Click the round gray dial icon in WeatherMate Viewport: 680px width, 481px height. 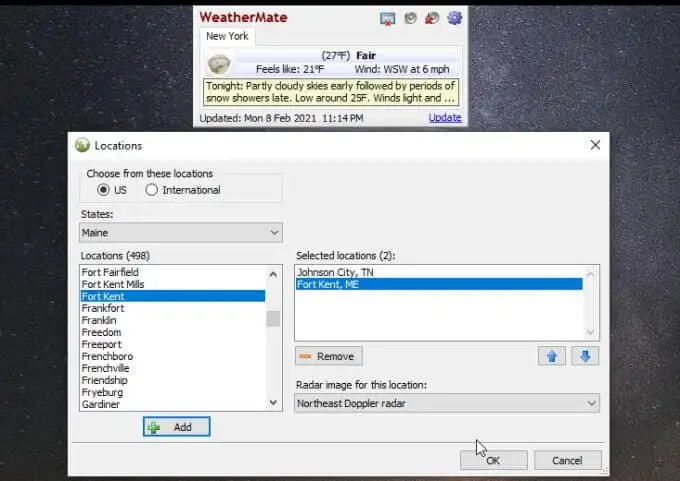(x=410, y=18)
